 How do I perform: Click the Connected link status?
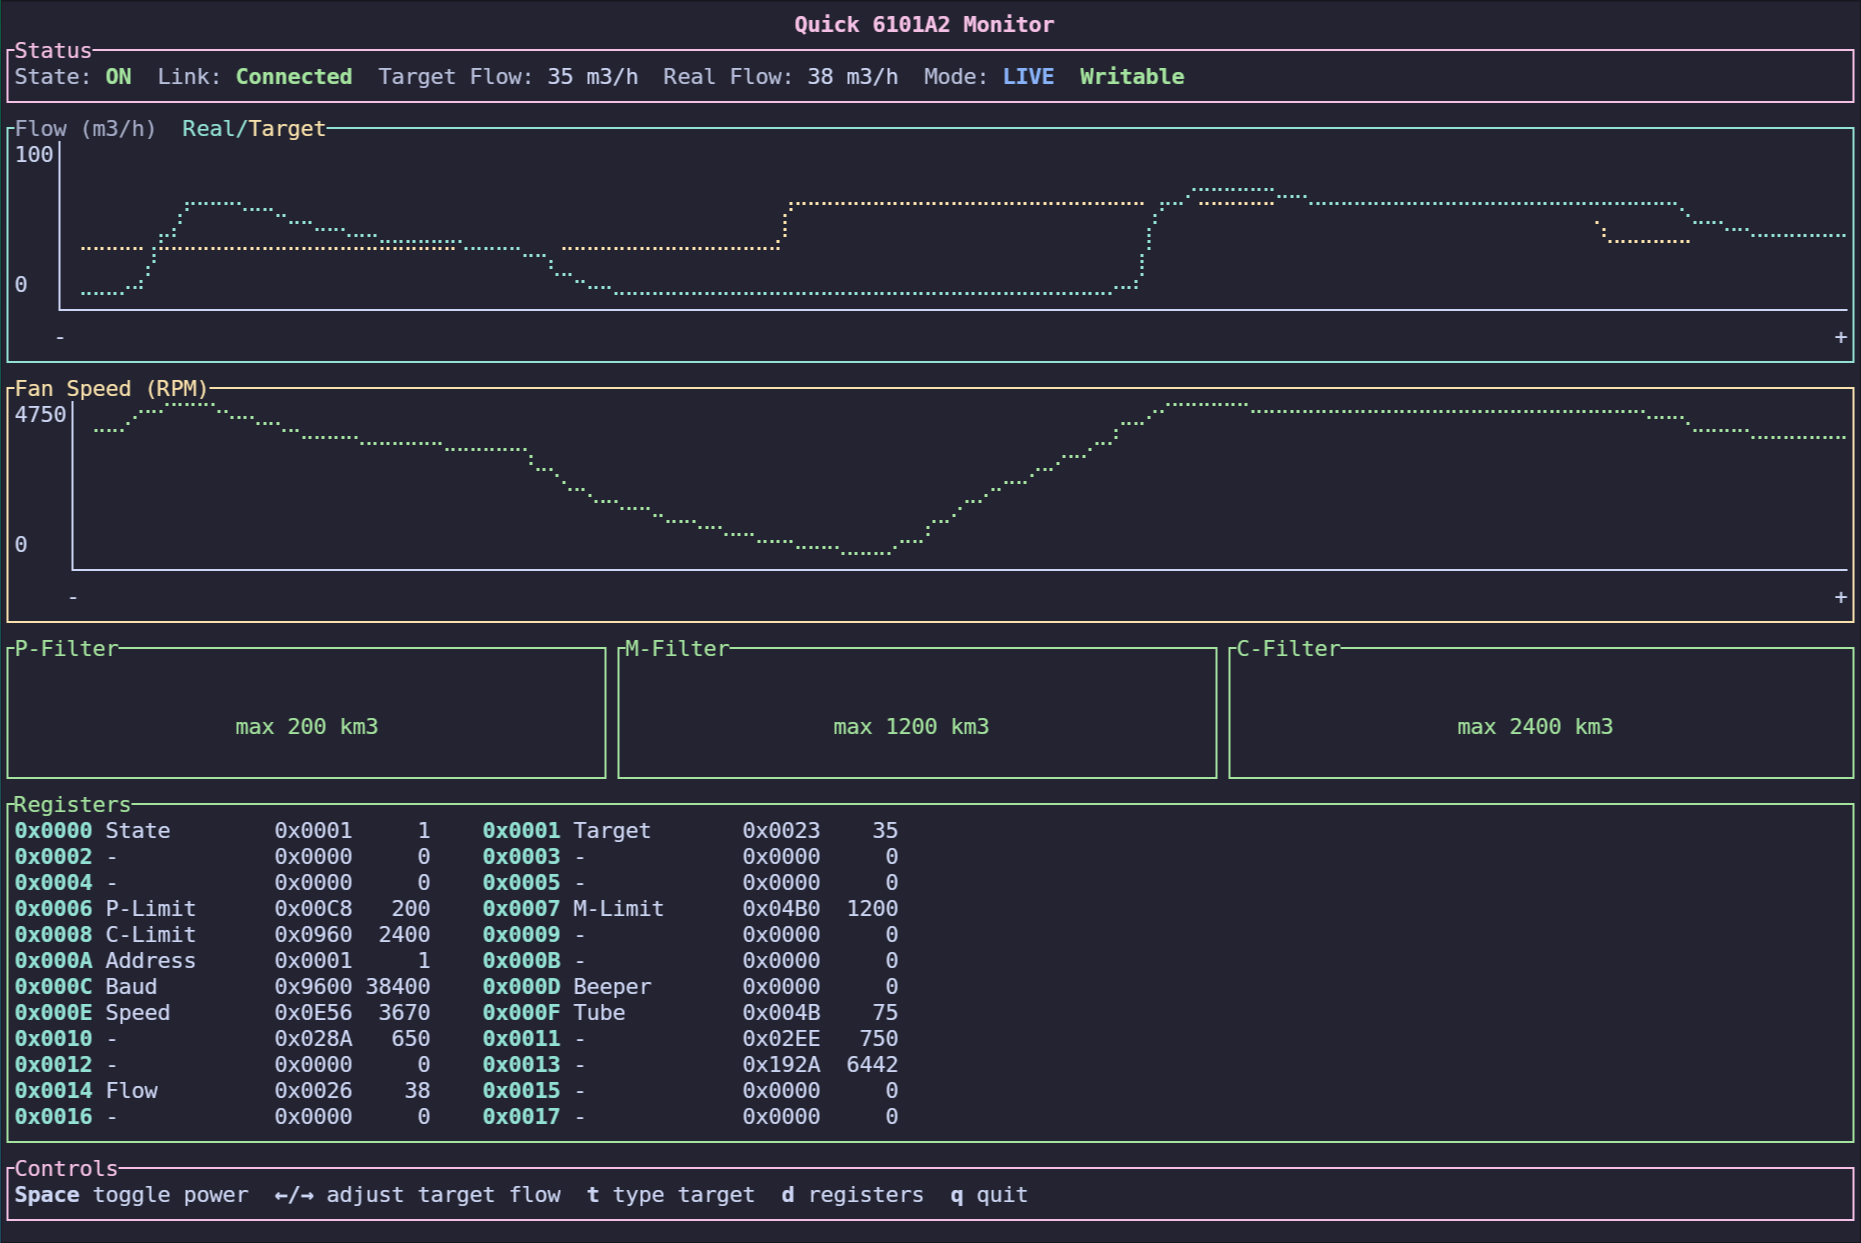click(x=293, y=77)
